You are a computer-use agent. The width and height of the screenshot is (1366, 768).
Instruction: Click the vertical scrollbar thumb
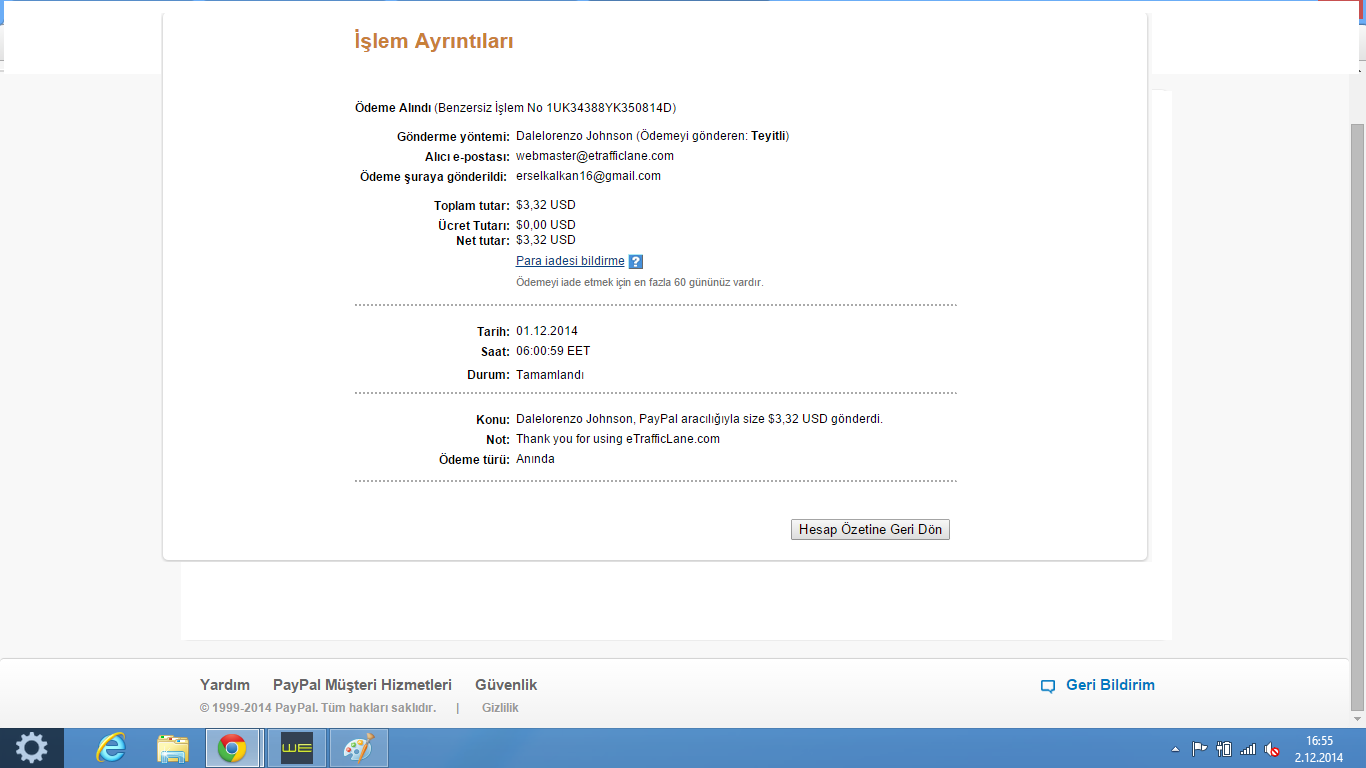[1357, 415]
